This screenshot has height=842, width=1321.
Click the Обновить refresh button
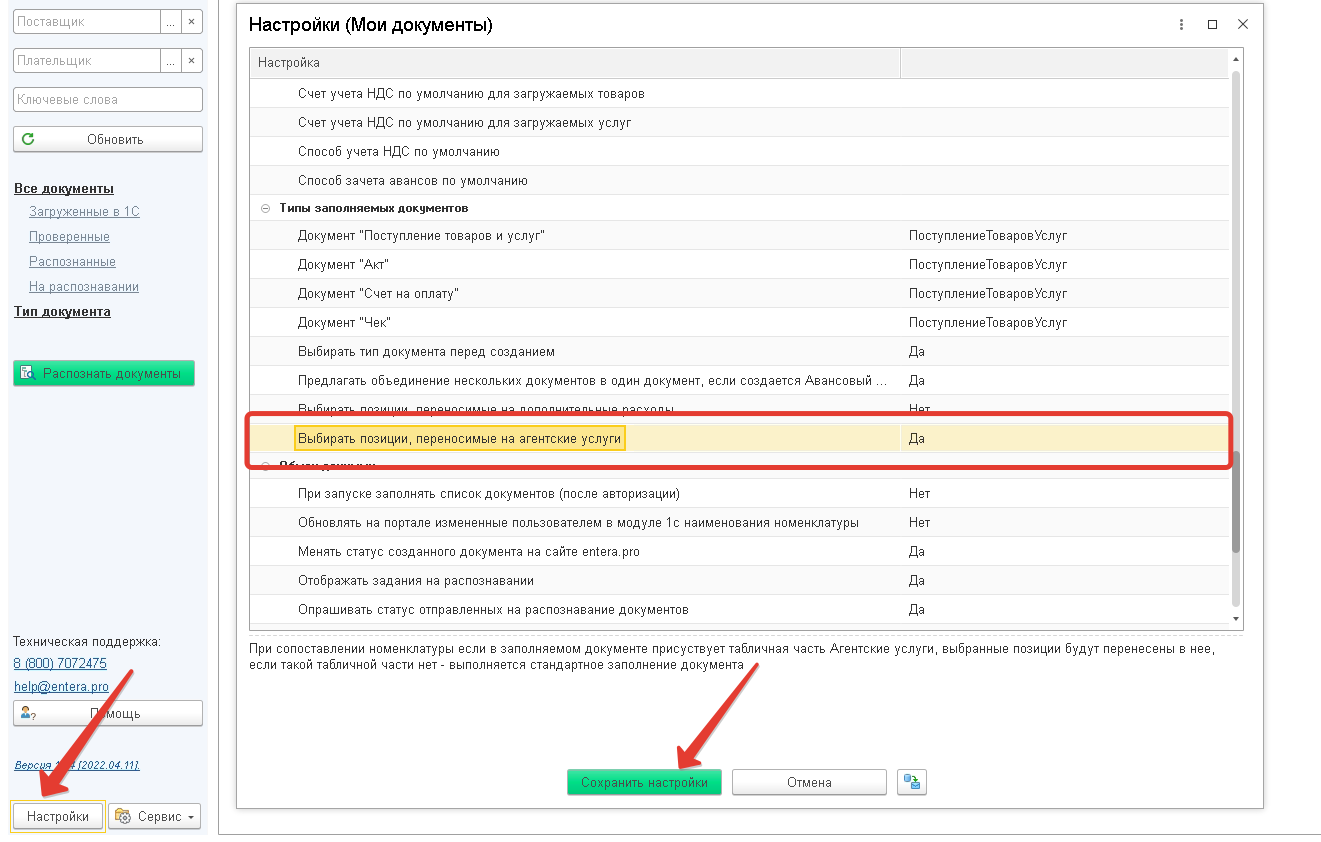coord(108,139)
